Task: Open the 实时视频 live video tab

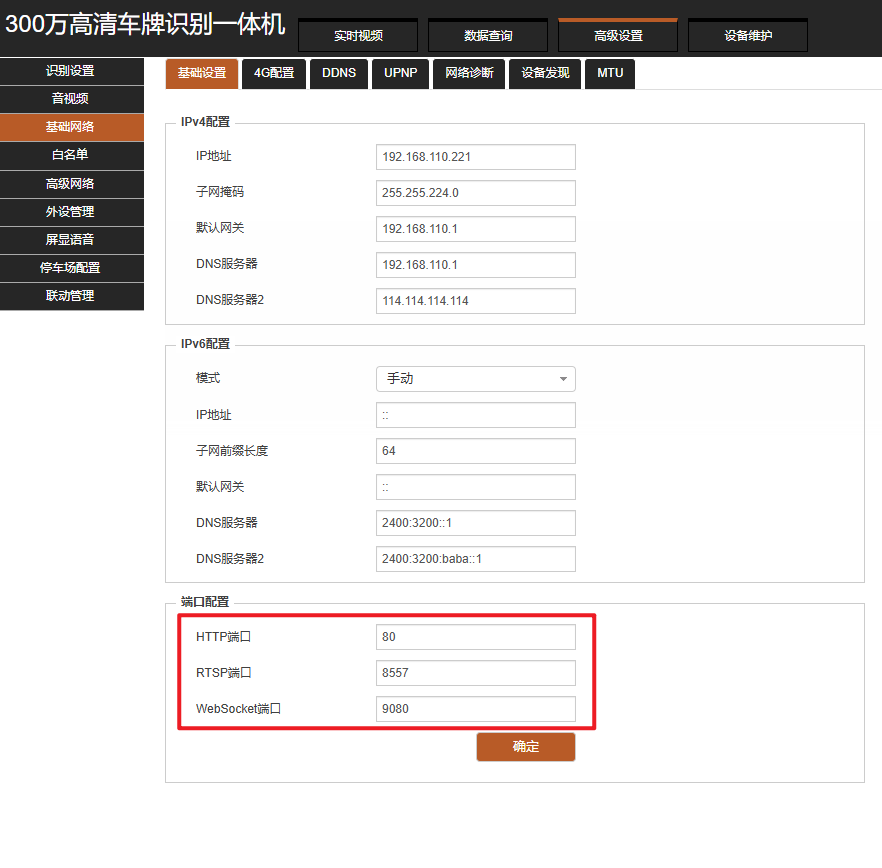Action: [358, 35]
